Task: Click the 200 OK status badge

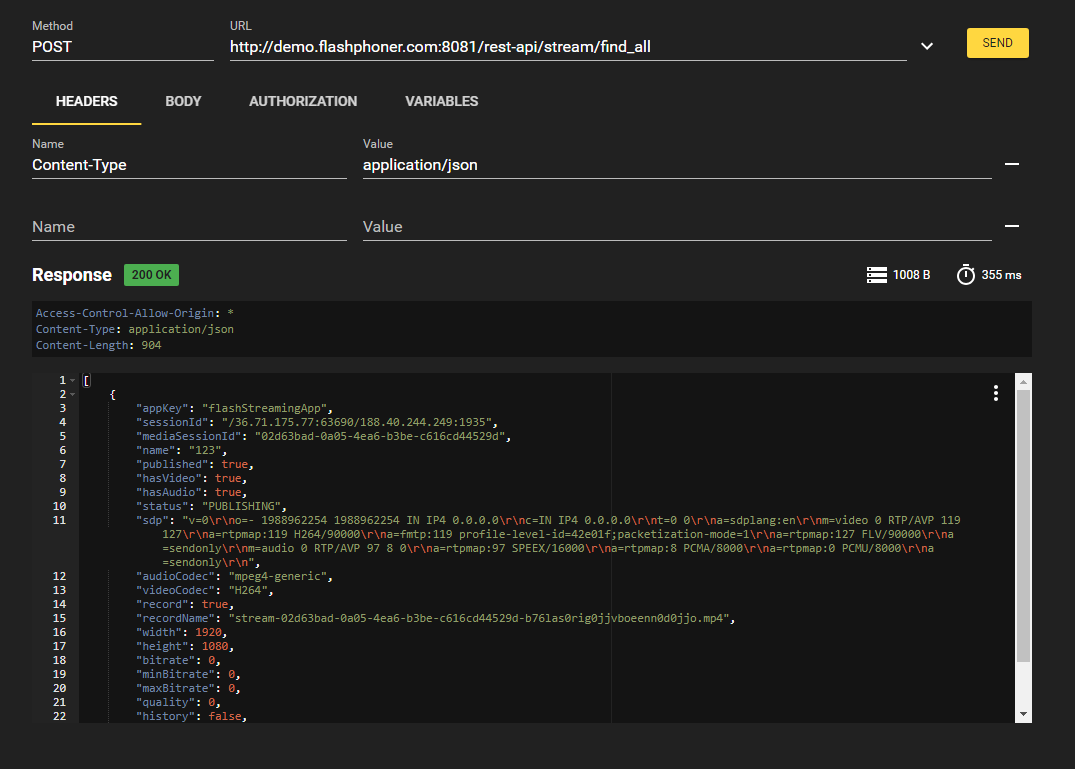Action: pyautogui.click(x=151, y=275)
